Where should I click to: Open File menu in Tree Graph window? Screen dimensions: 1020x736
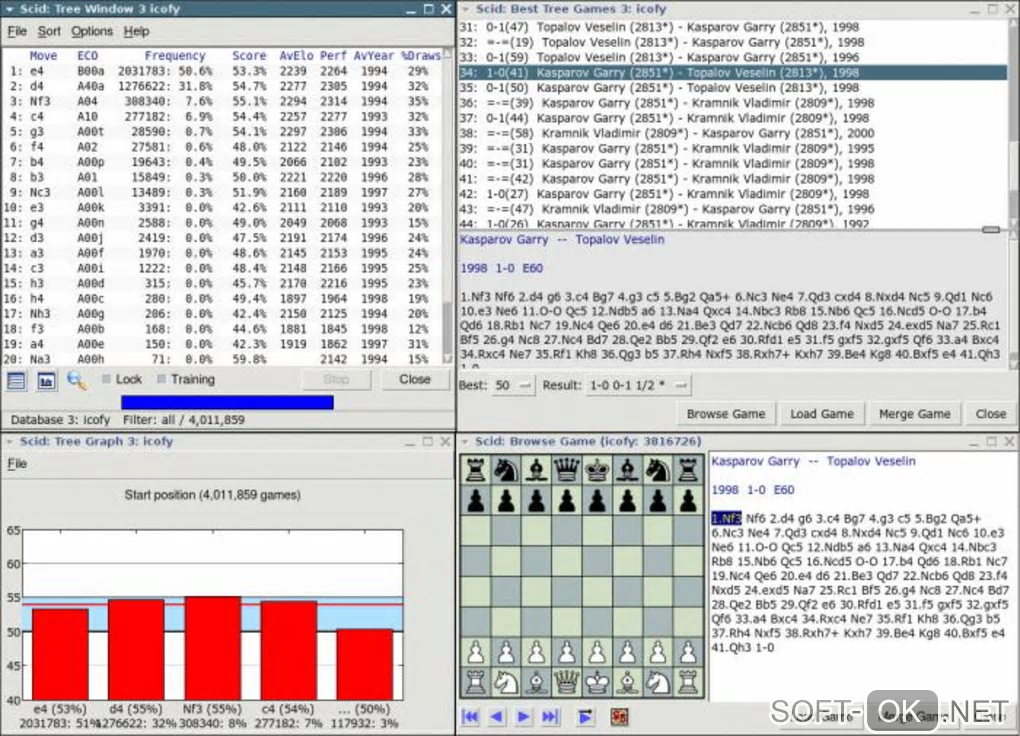pos(17,463)
